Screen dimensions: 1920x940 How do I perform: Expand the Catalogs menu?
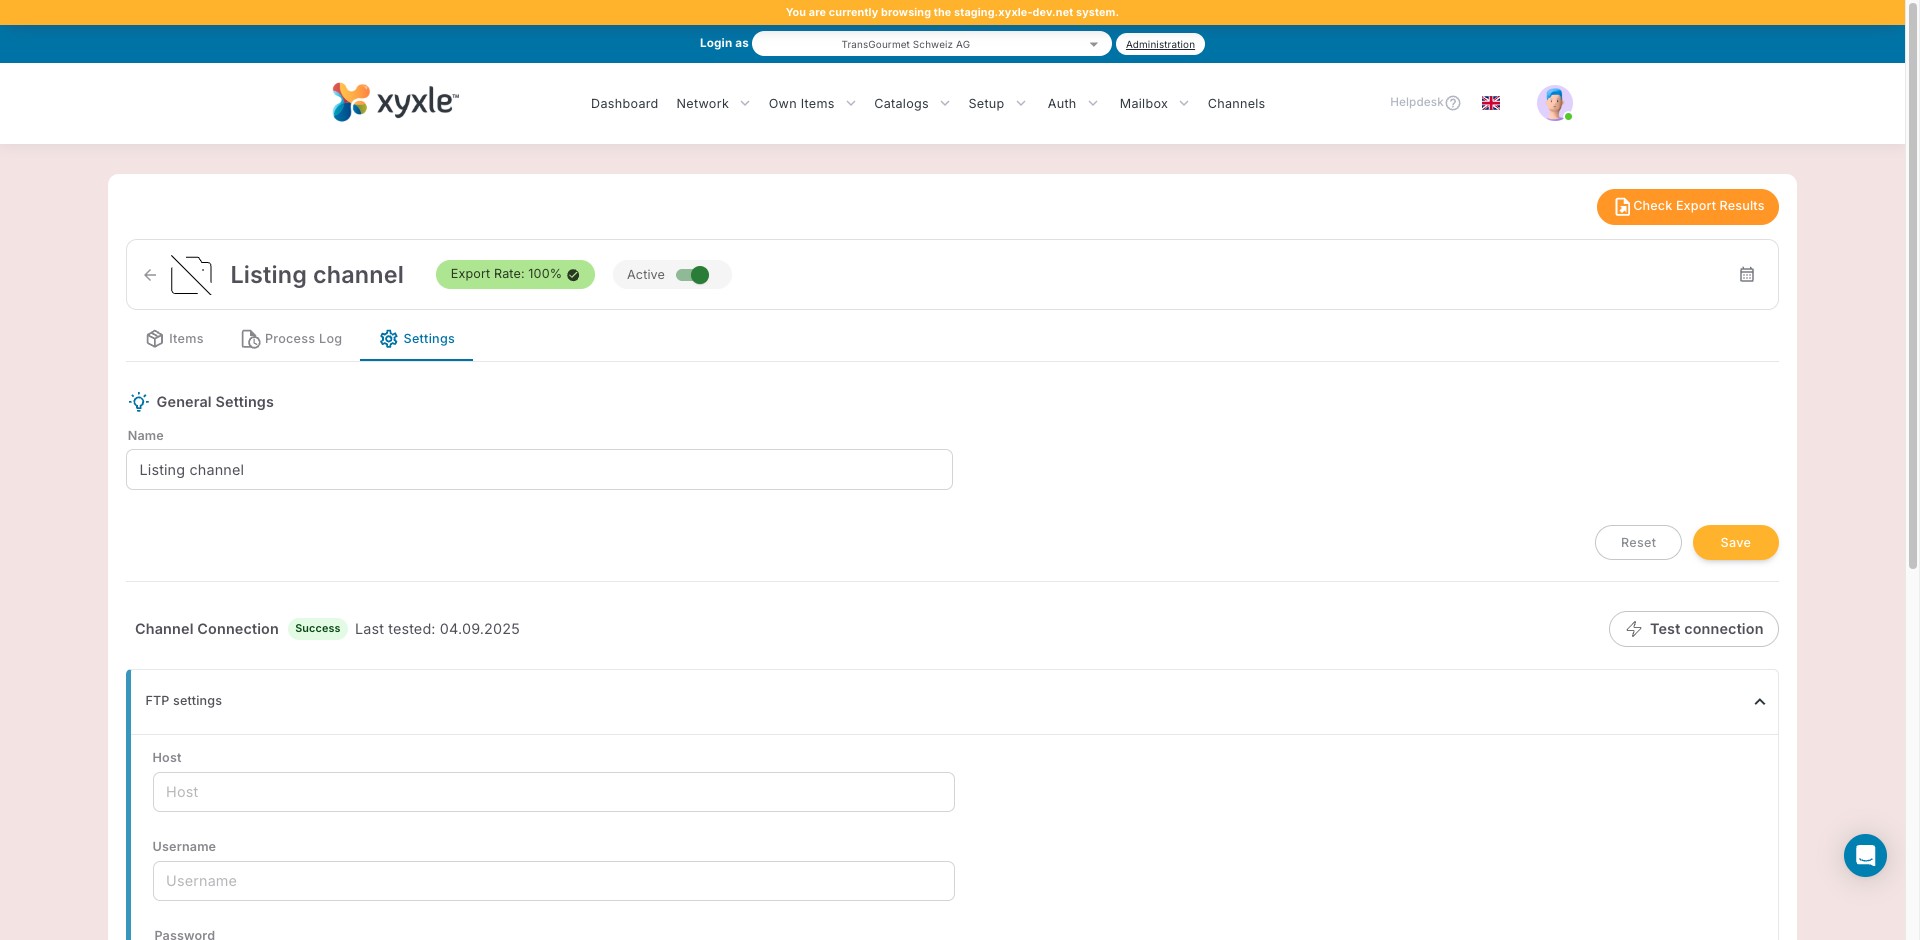tap(911, 104)
